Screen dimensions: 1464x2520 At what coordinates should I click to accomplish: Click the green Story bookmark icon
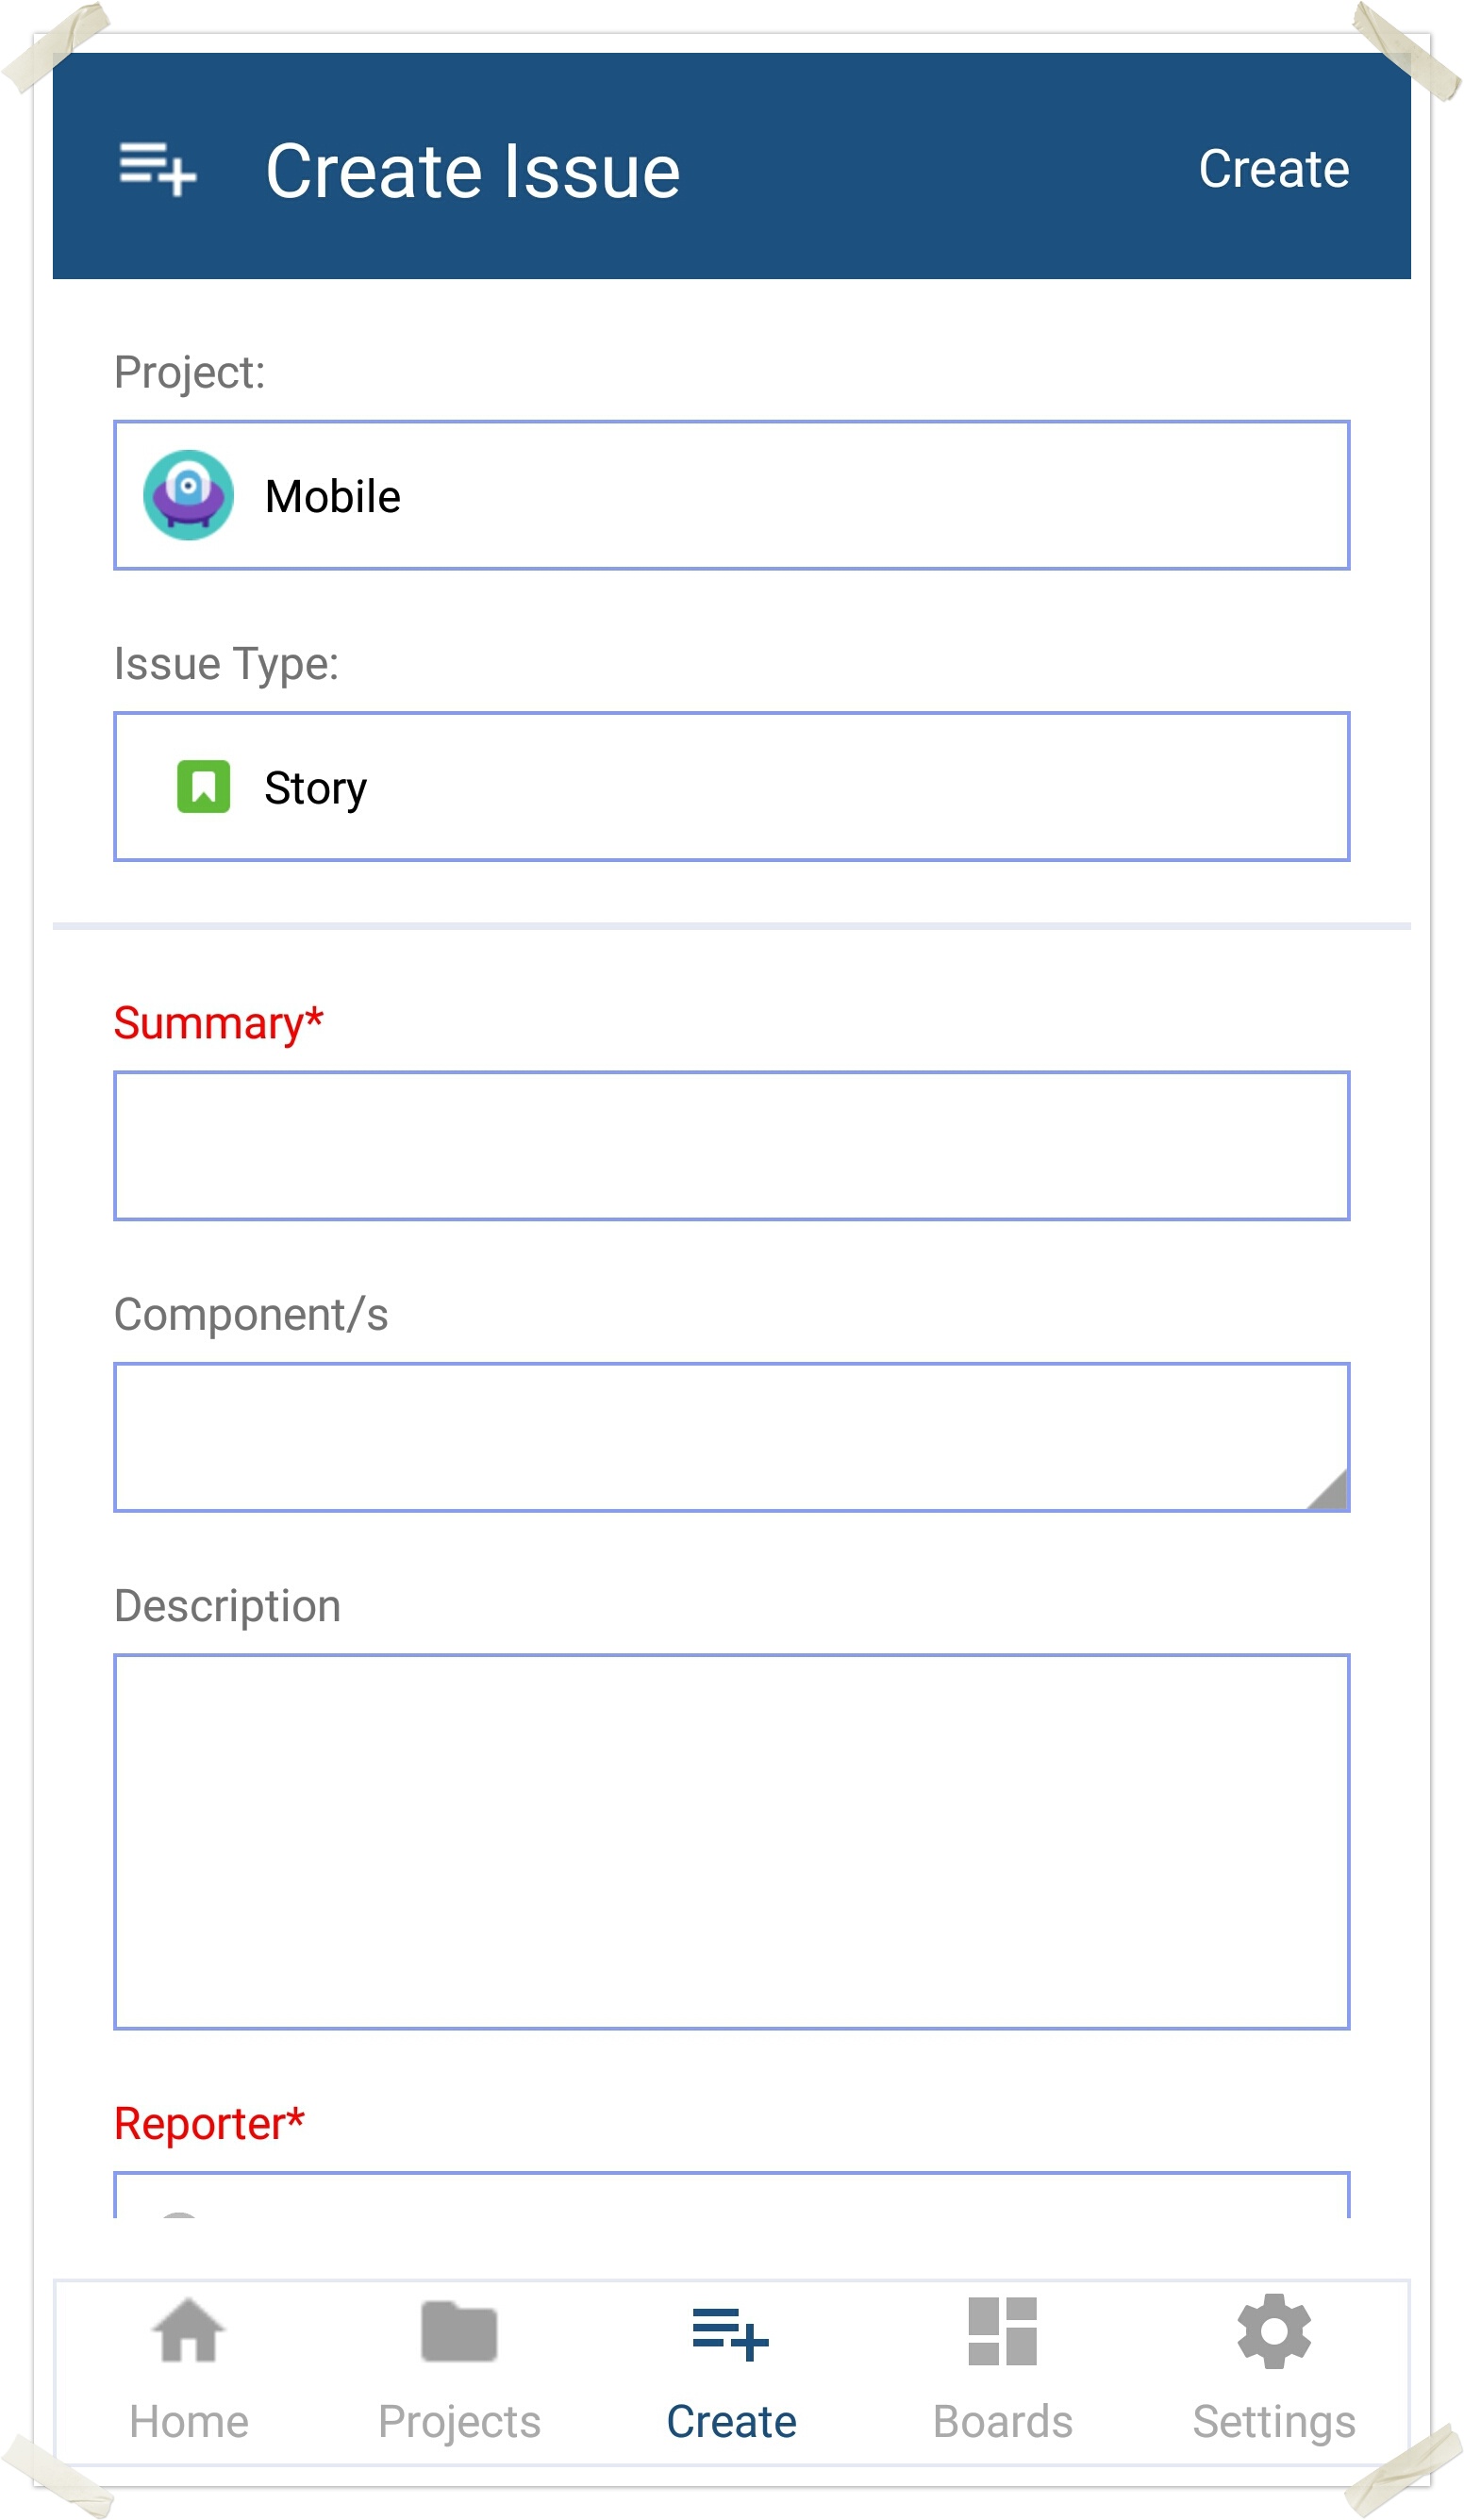coord(203,787)
